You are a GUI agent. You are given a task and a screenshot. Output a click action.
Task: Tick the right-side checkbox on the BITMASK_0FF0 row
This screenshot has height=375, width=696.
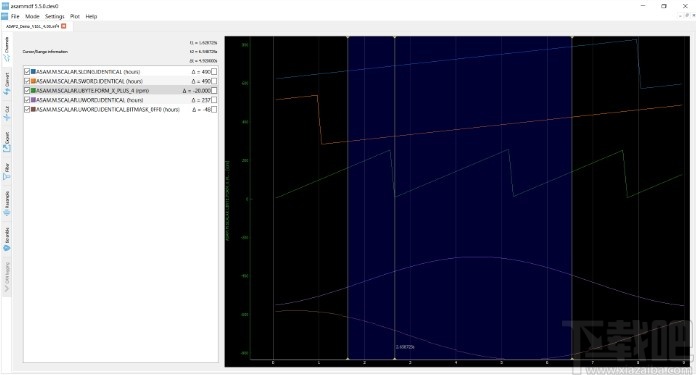pyautogui.click(x=214, y=109)
